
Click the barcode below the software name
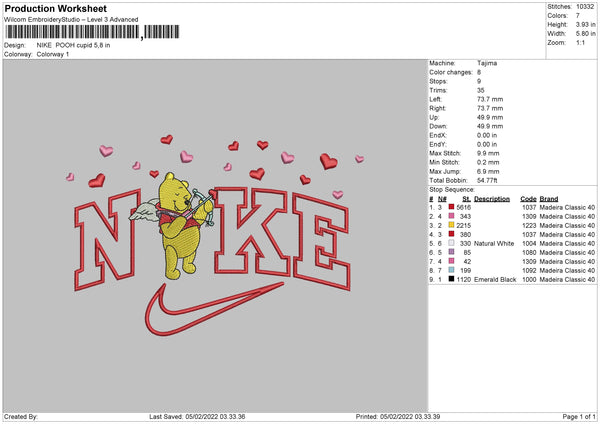(72, 33)
